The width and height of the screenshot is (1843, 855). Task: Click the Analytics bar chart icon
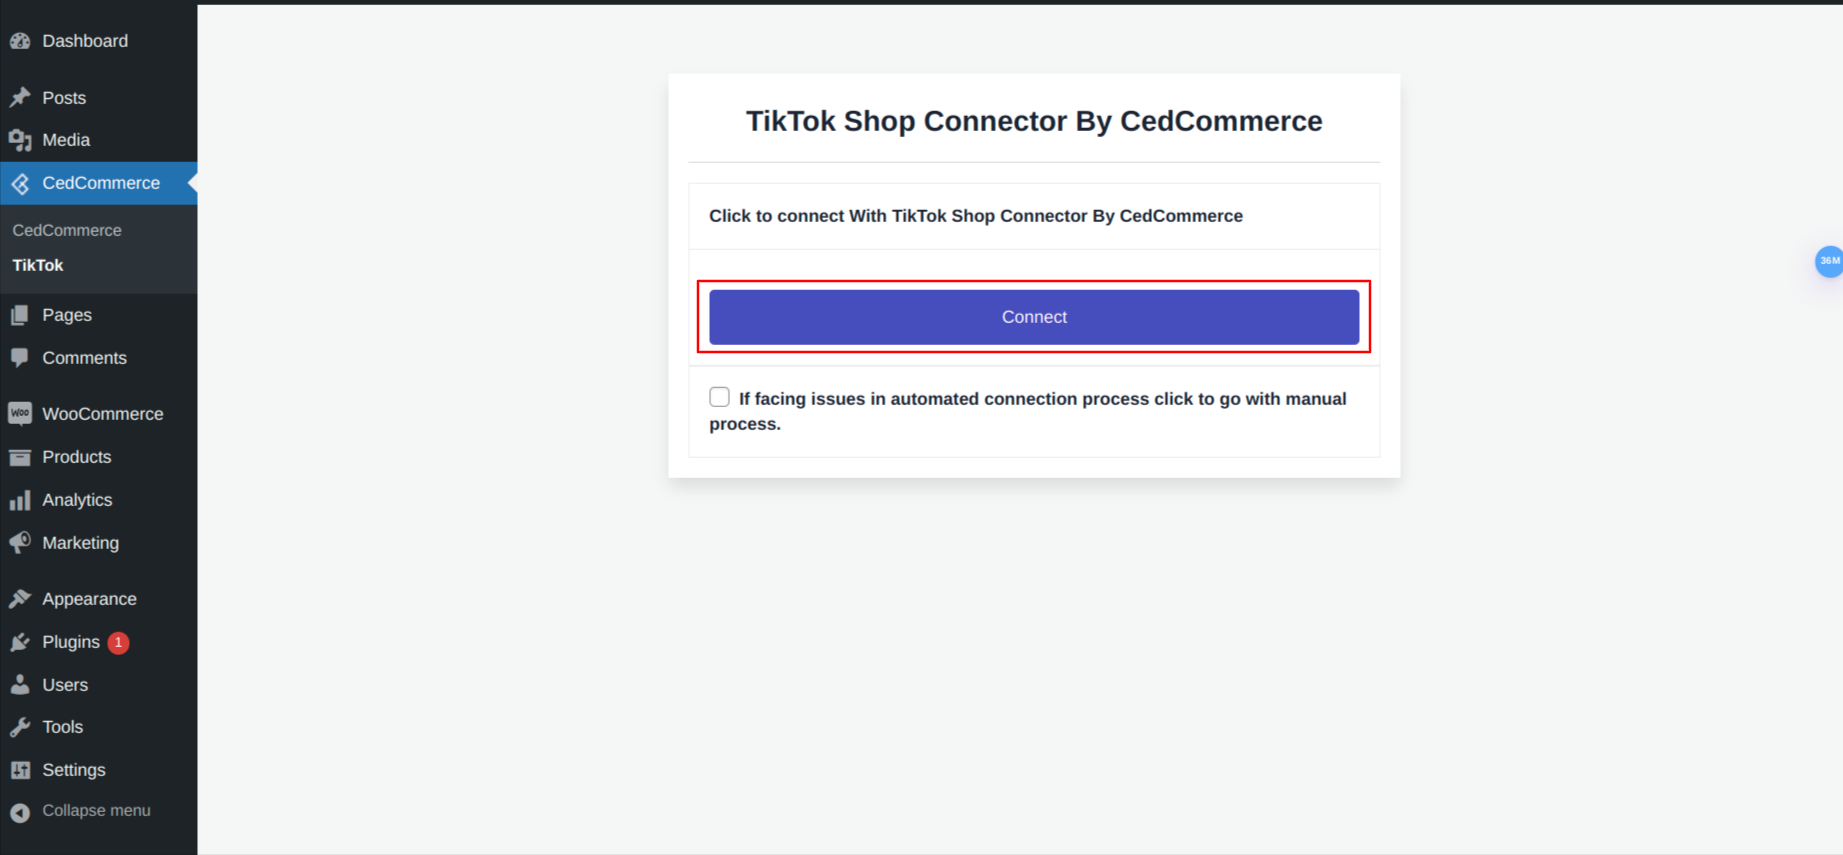pos(20,500)
